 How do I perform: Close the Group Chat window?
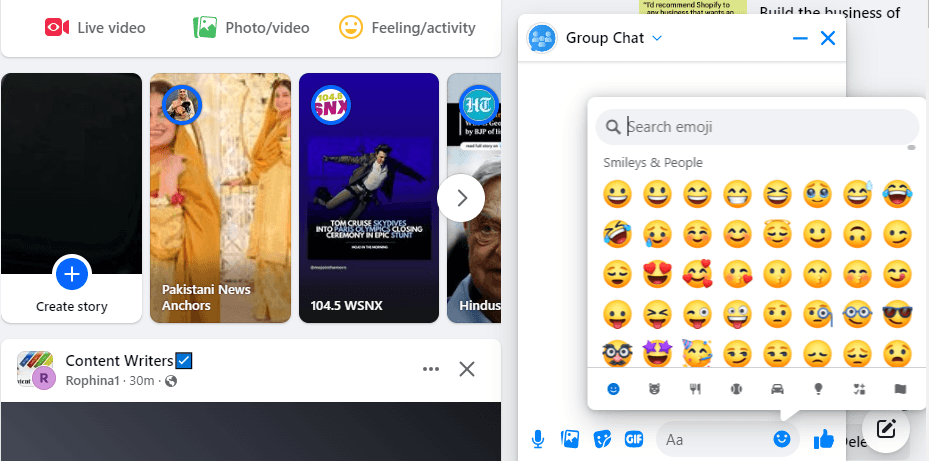pos(828,39)
